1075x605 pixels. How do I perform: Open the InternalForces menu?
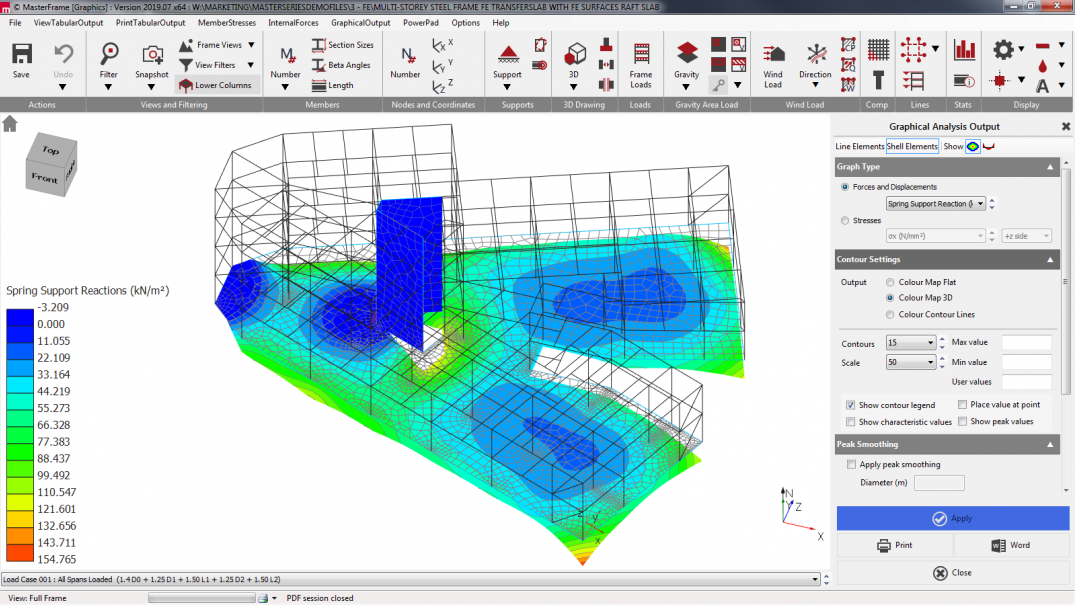click(294, 22)
